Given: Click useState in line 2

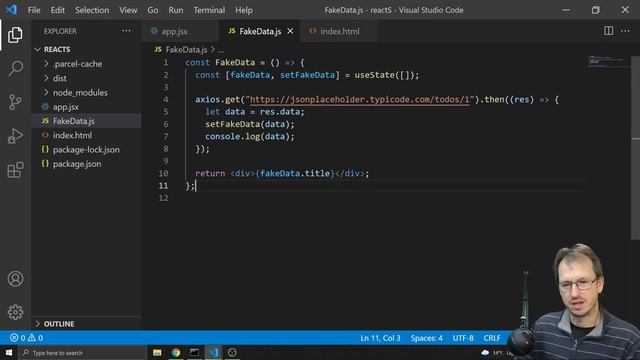Looking at the screenshot, I should [374, 75].
